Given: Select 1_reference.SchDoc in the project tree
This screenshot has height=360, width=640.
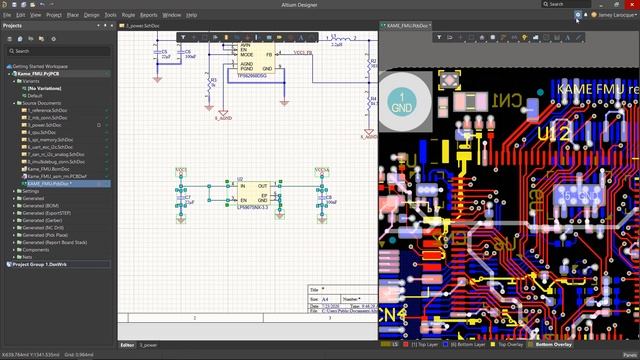Looking at the screenshot, I should click(x=47, y=111).
